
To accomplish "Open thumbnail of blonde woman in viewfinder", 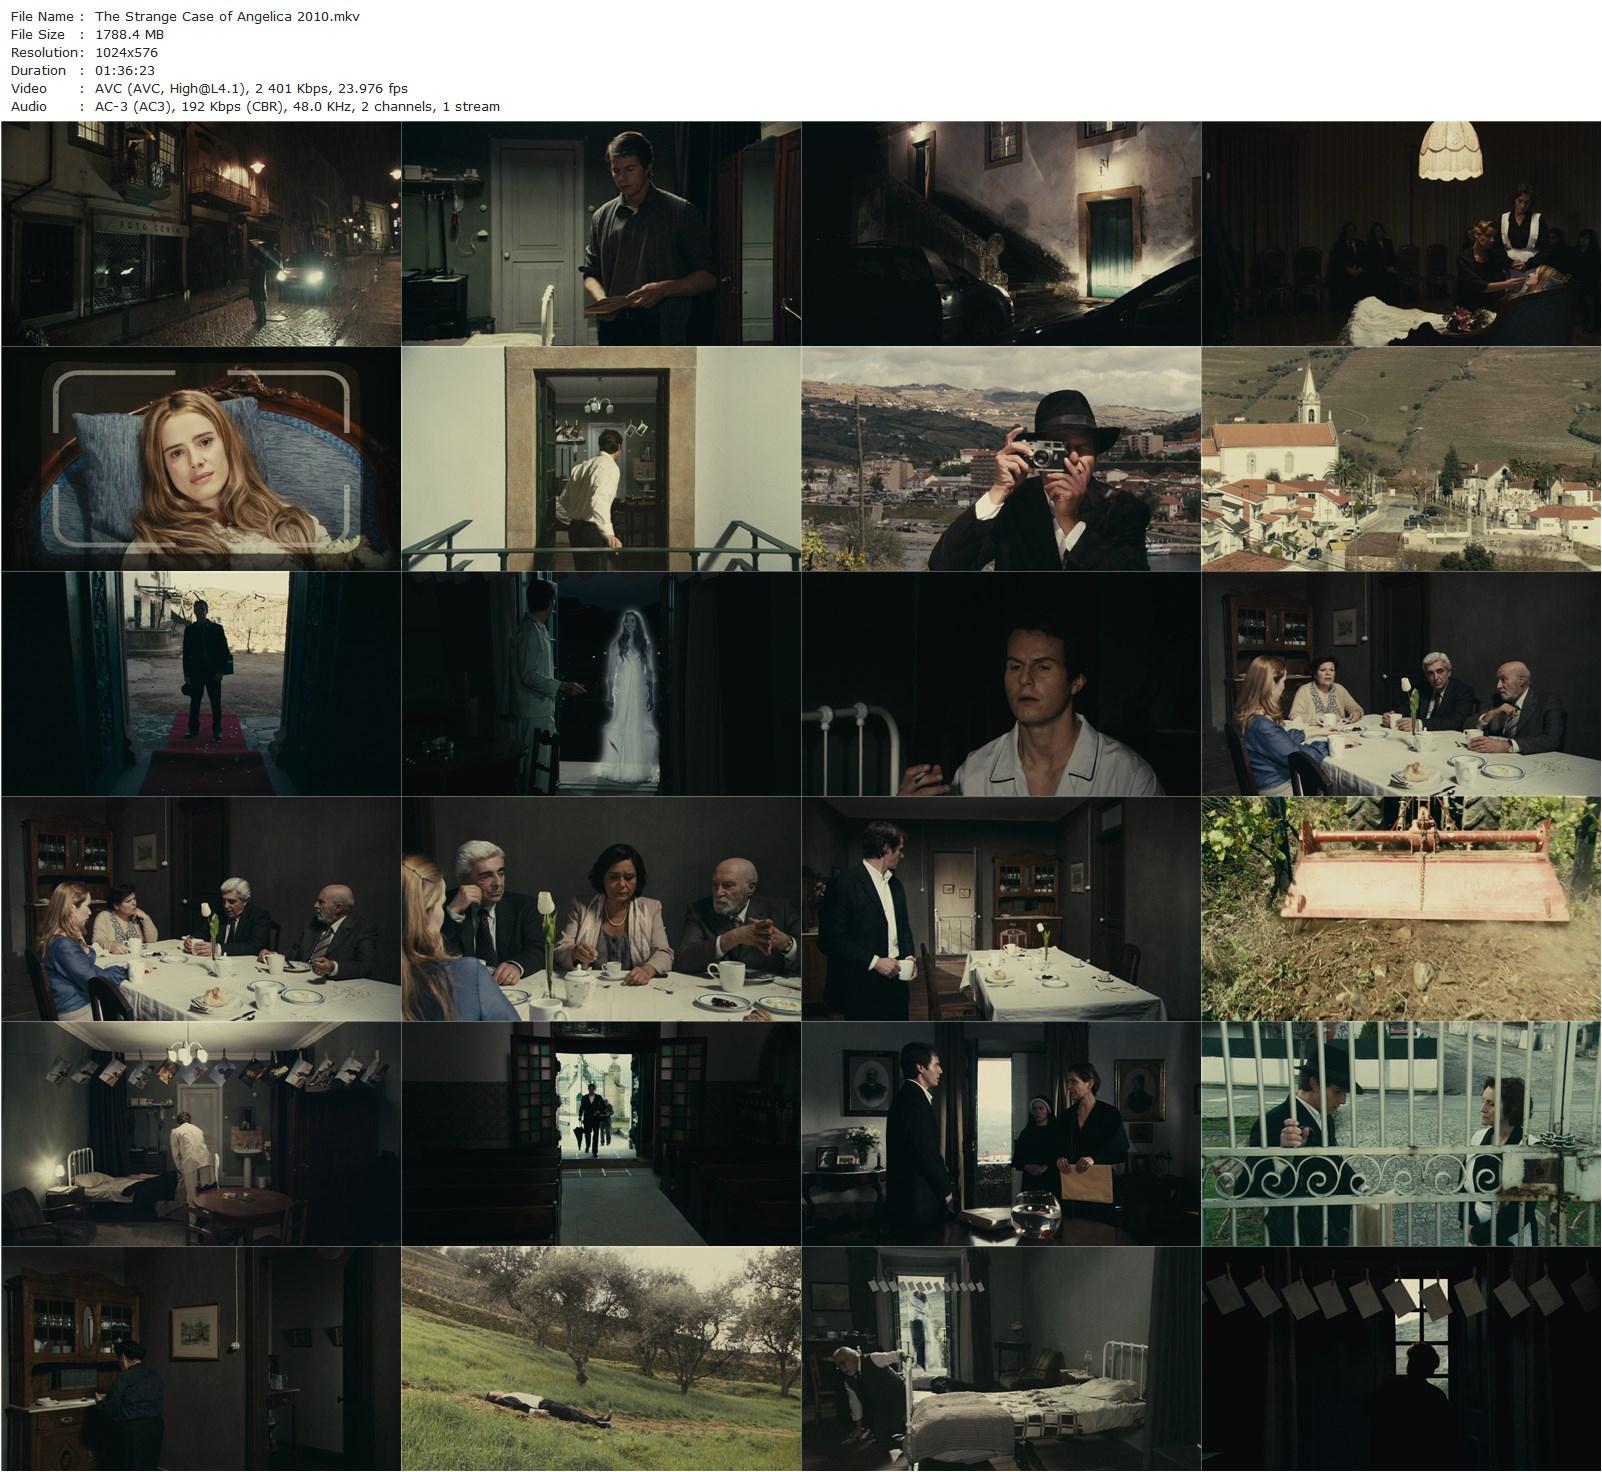I will (201, 459).
